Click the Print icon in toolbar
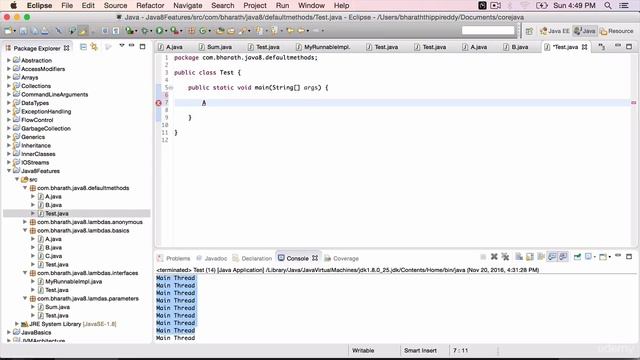 44,31
